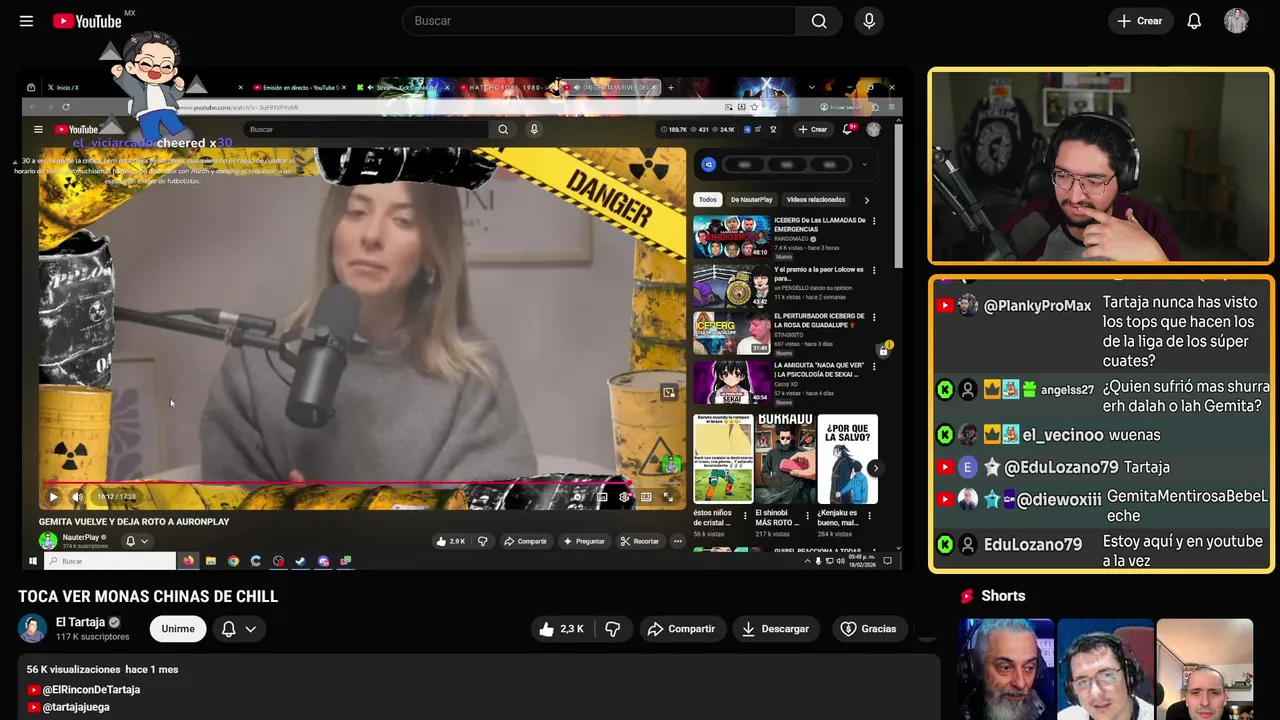Open the settings gear in the streamed player
The width and height of the screenshot is (1280, 720).
point(624,497)
